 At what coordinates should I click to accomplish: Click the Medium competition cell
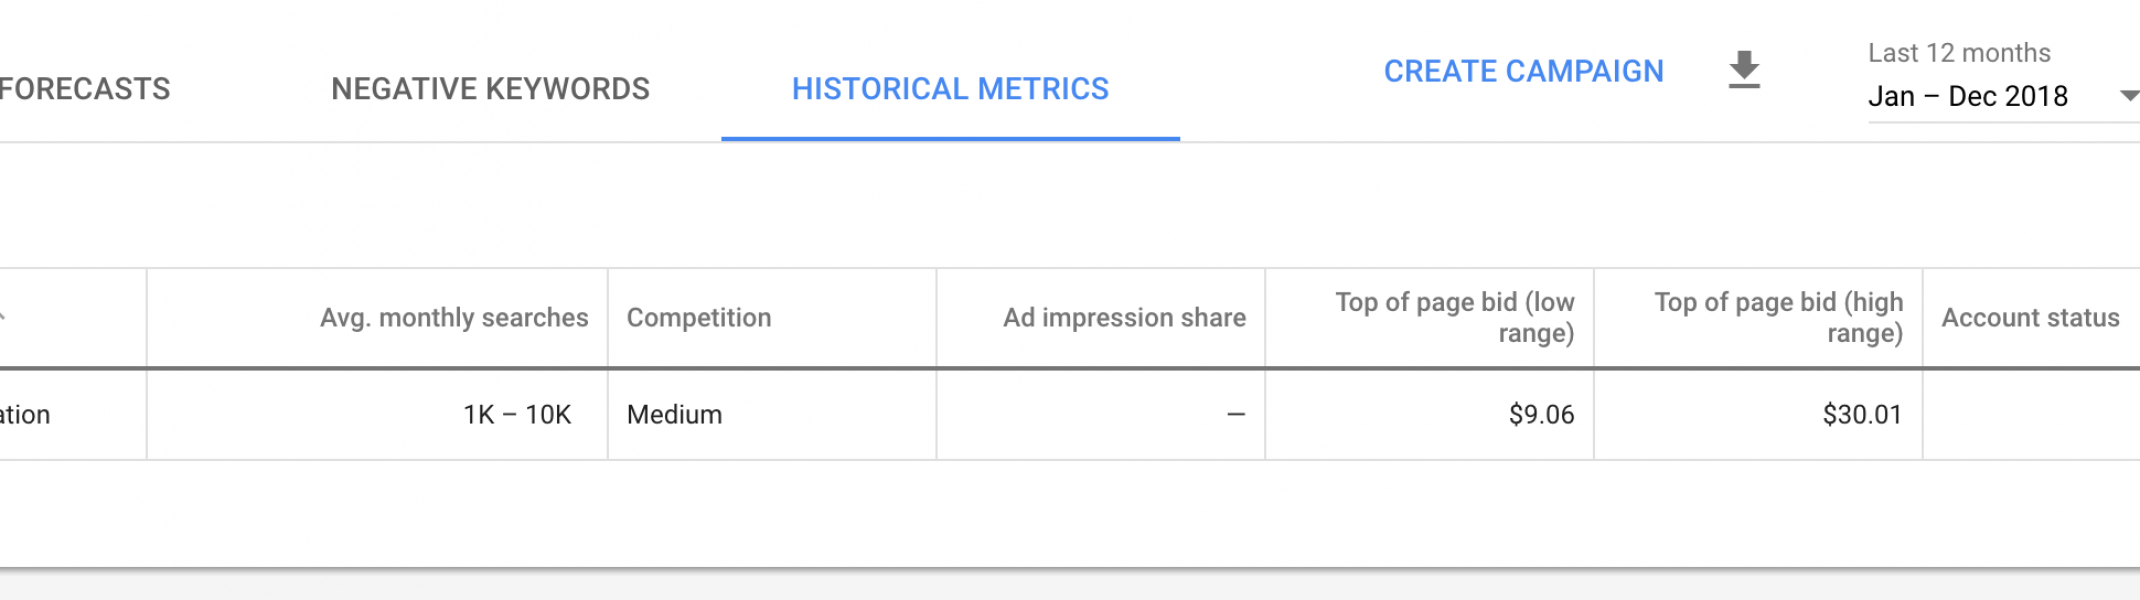pyautogui.click(x=674, y=415)
